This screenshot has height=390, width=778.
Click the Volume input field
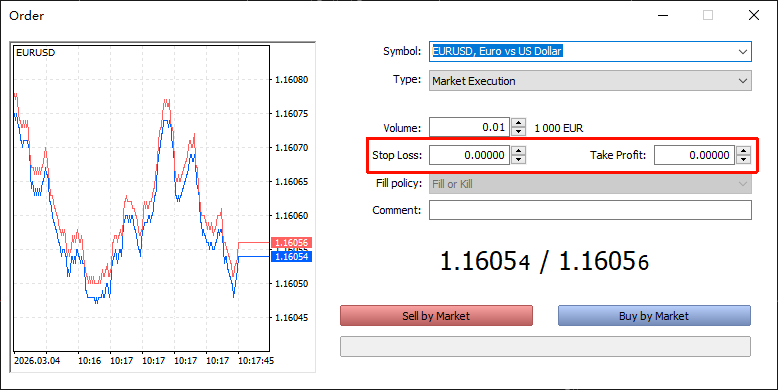coord(469,127)
